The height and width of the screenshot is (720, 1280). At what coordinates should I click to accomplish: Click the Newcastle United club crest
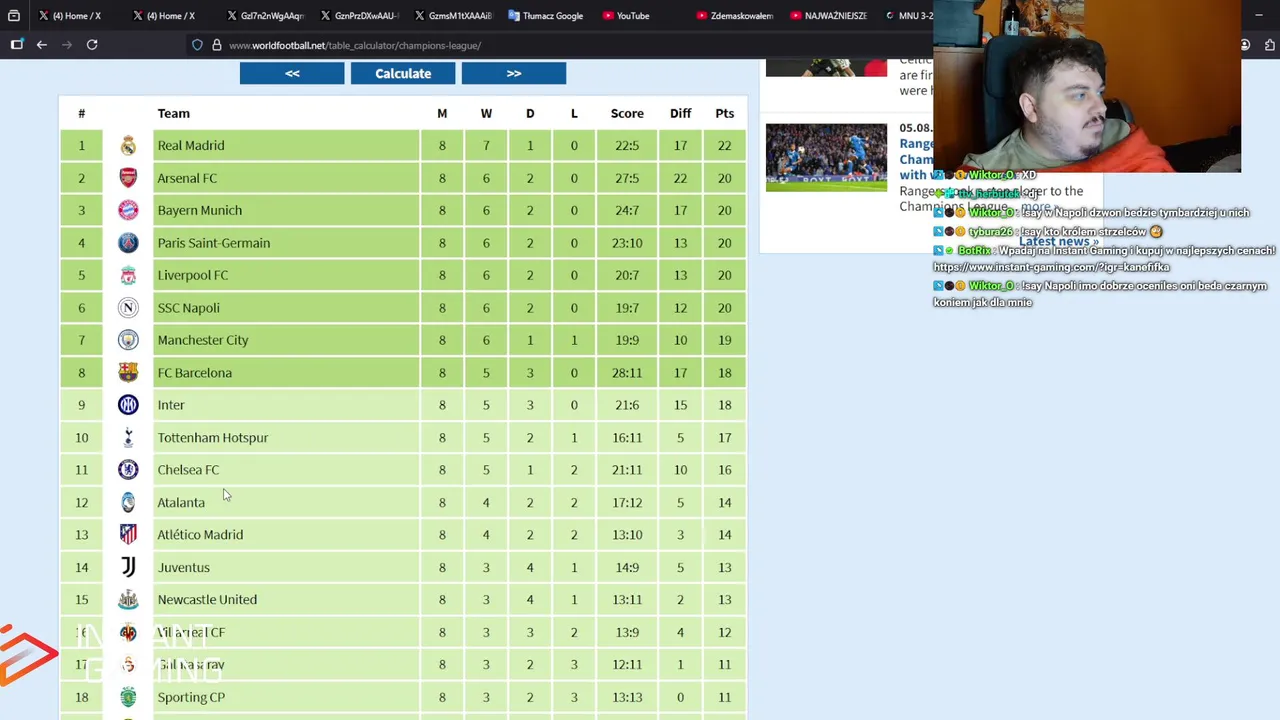(128, 600)
